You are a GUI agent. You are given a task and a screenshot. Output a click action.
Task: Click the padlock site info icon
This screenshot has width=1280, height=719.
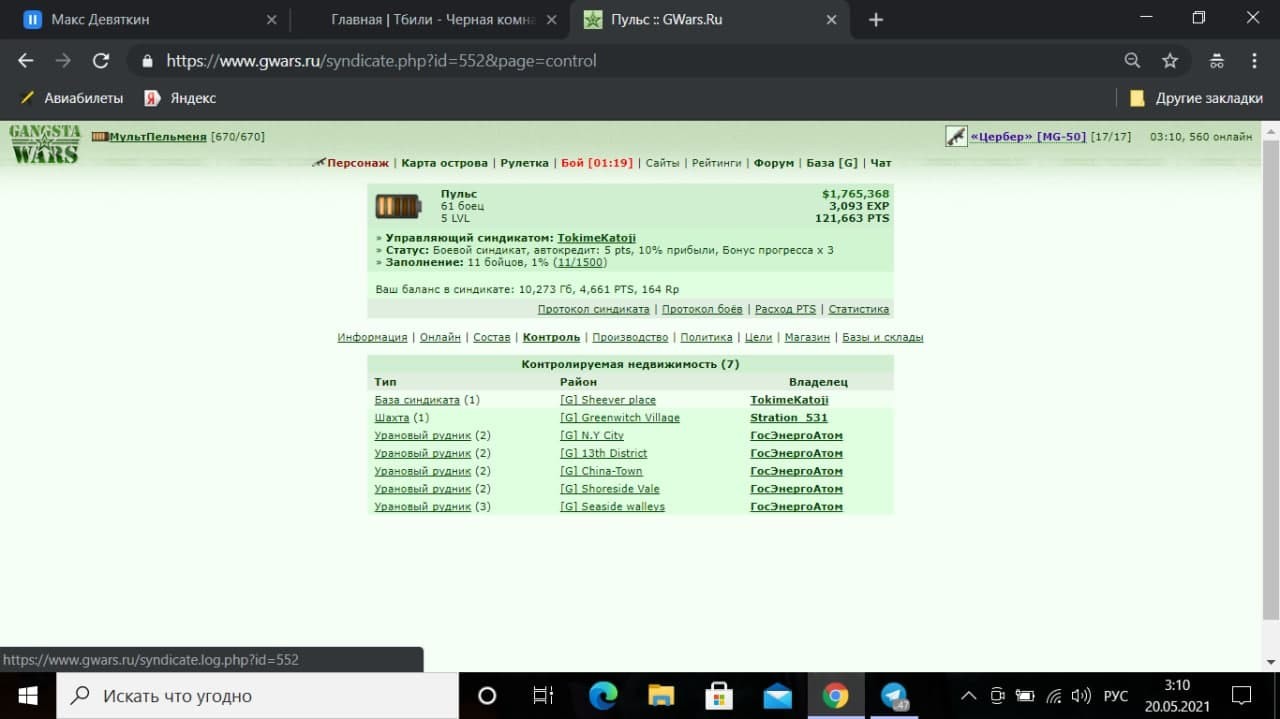point(148,61)
